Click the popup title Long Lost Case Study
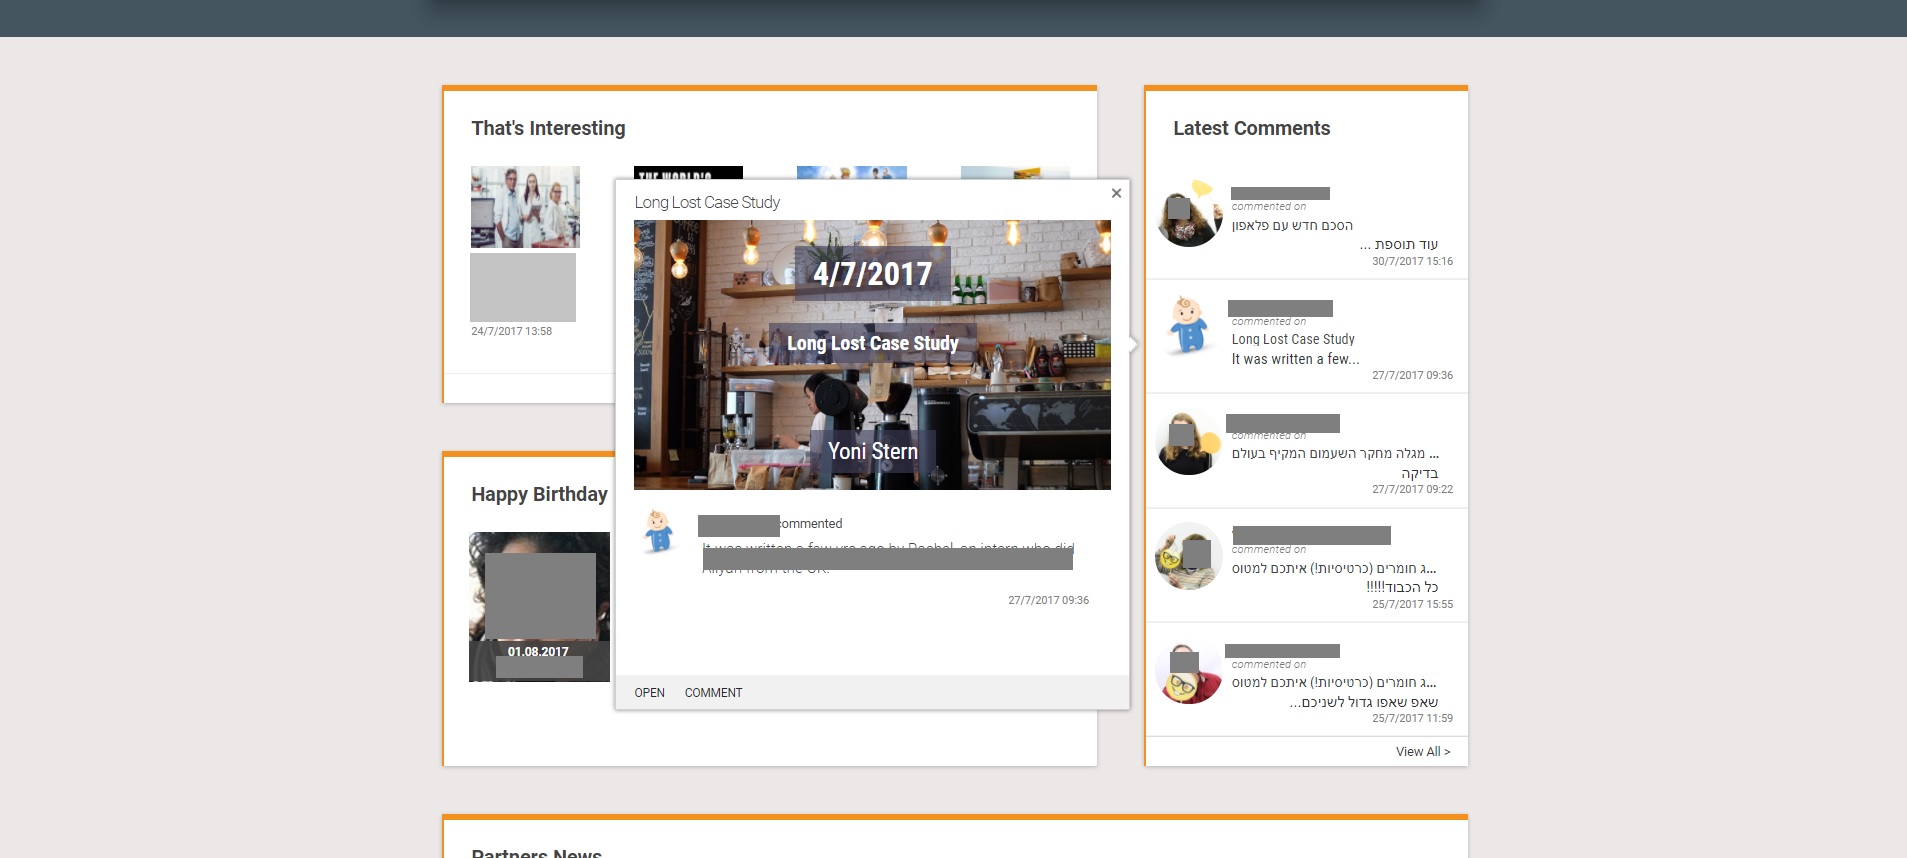1907x858 pixels. (707, 202)
